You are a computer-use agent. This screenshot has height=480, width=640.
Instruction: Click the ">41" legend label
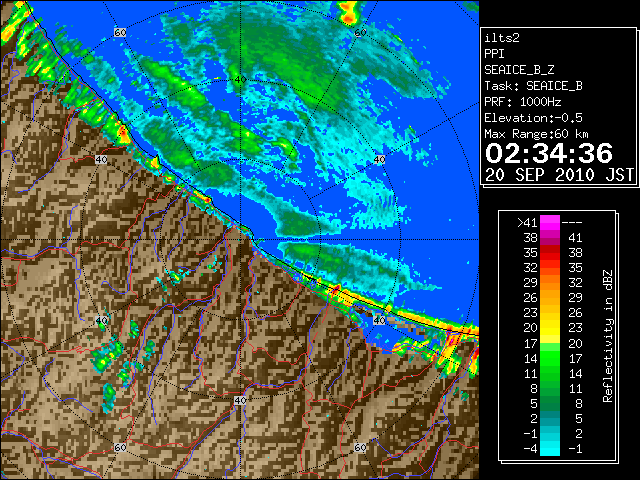(527, 223)
